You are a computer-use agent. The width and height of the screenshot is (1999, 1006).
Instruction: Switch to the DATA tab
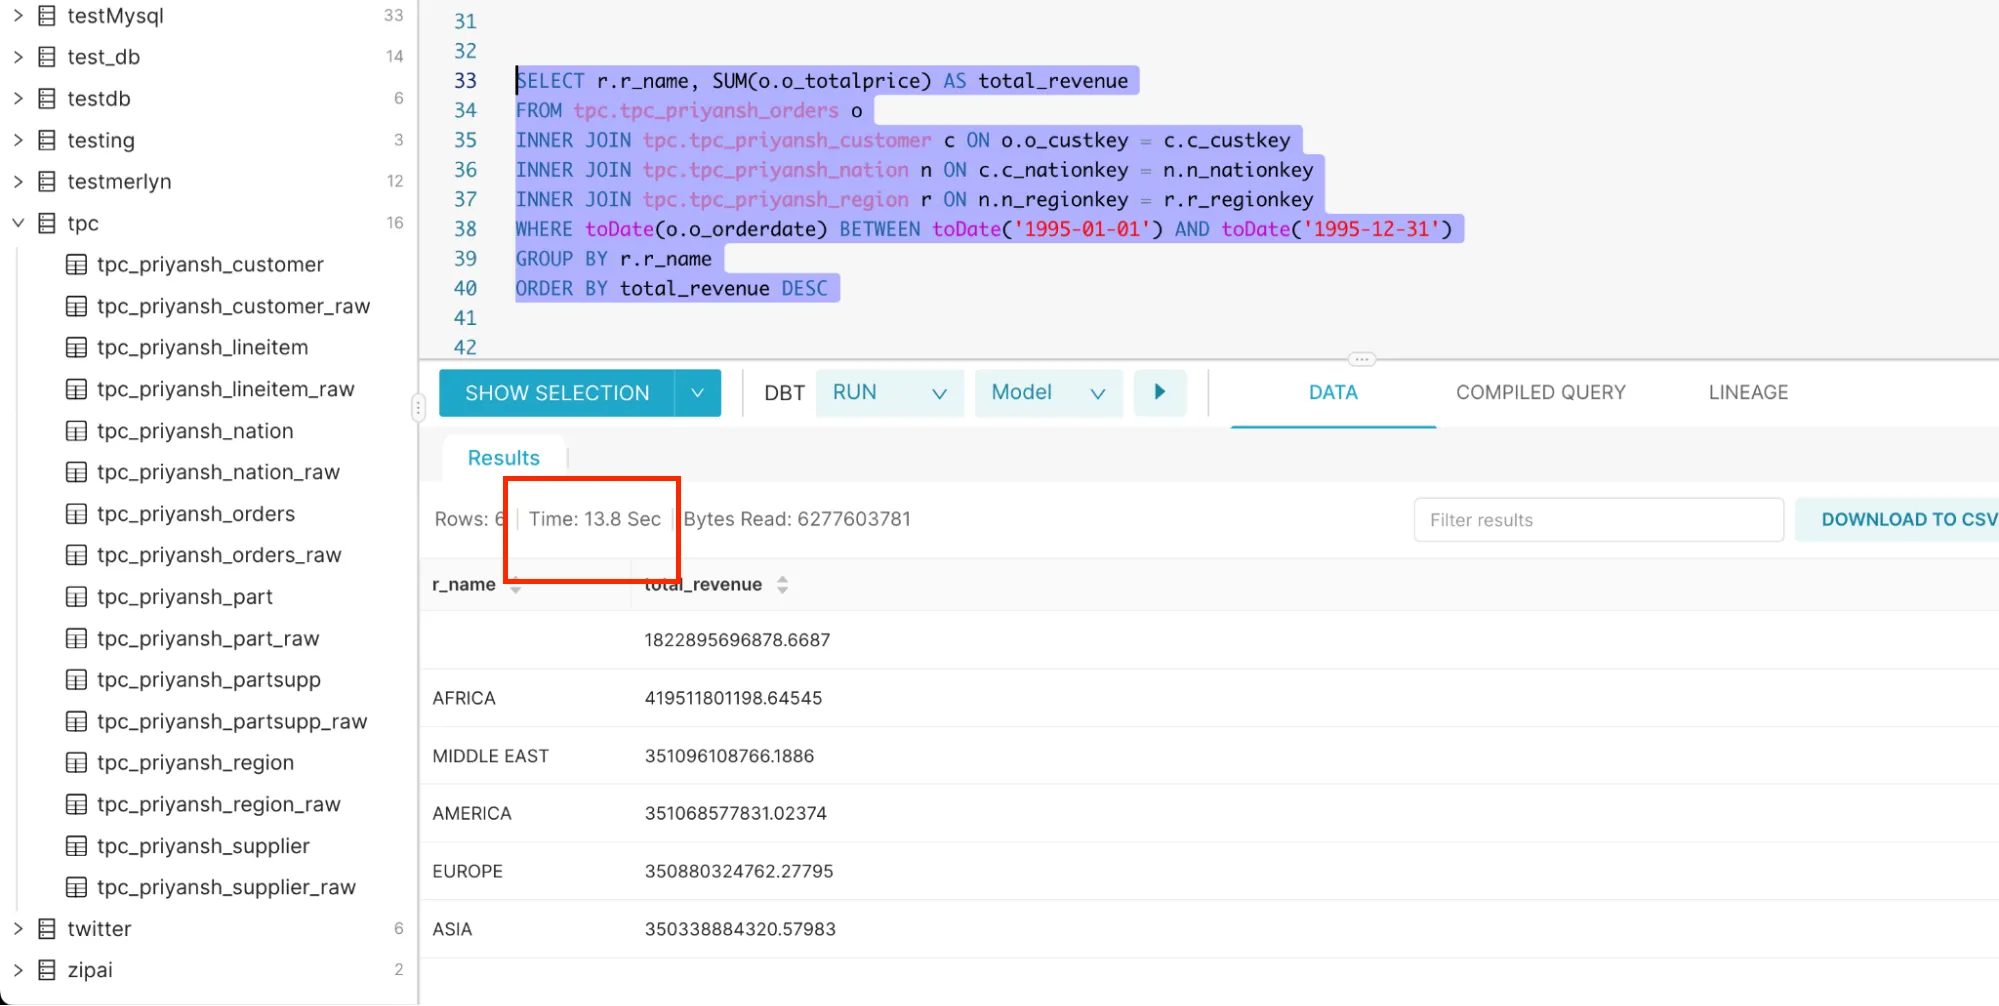tap(1333, 393)
